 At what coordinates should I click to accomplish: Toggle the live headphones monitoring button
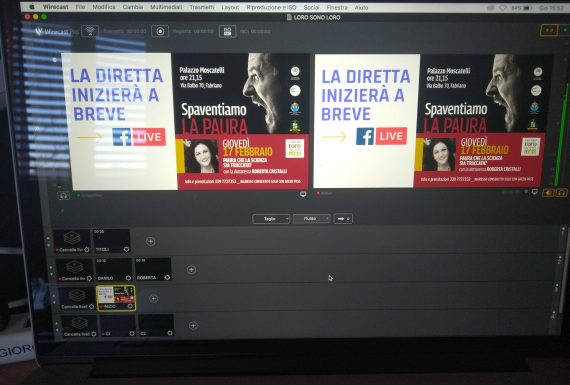561,193
